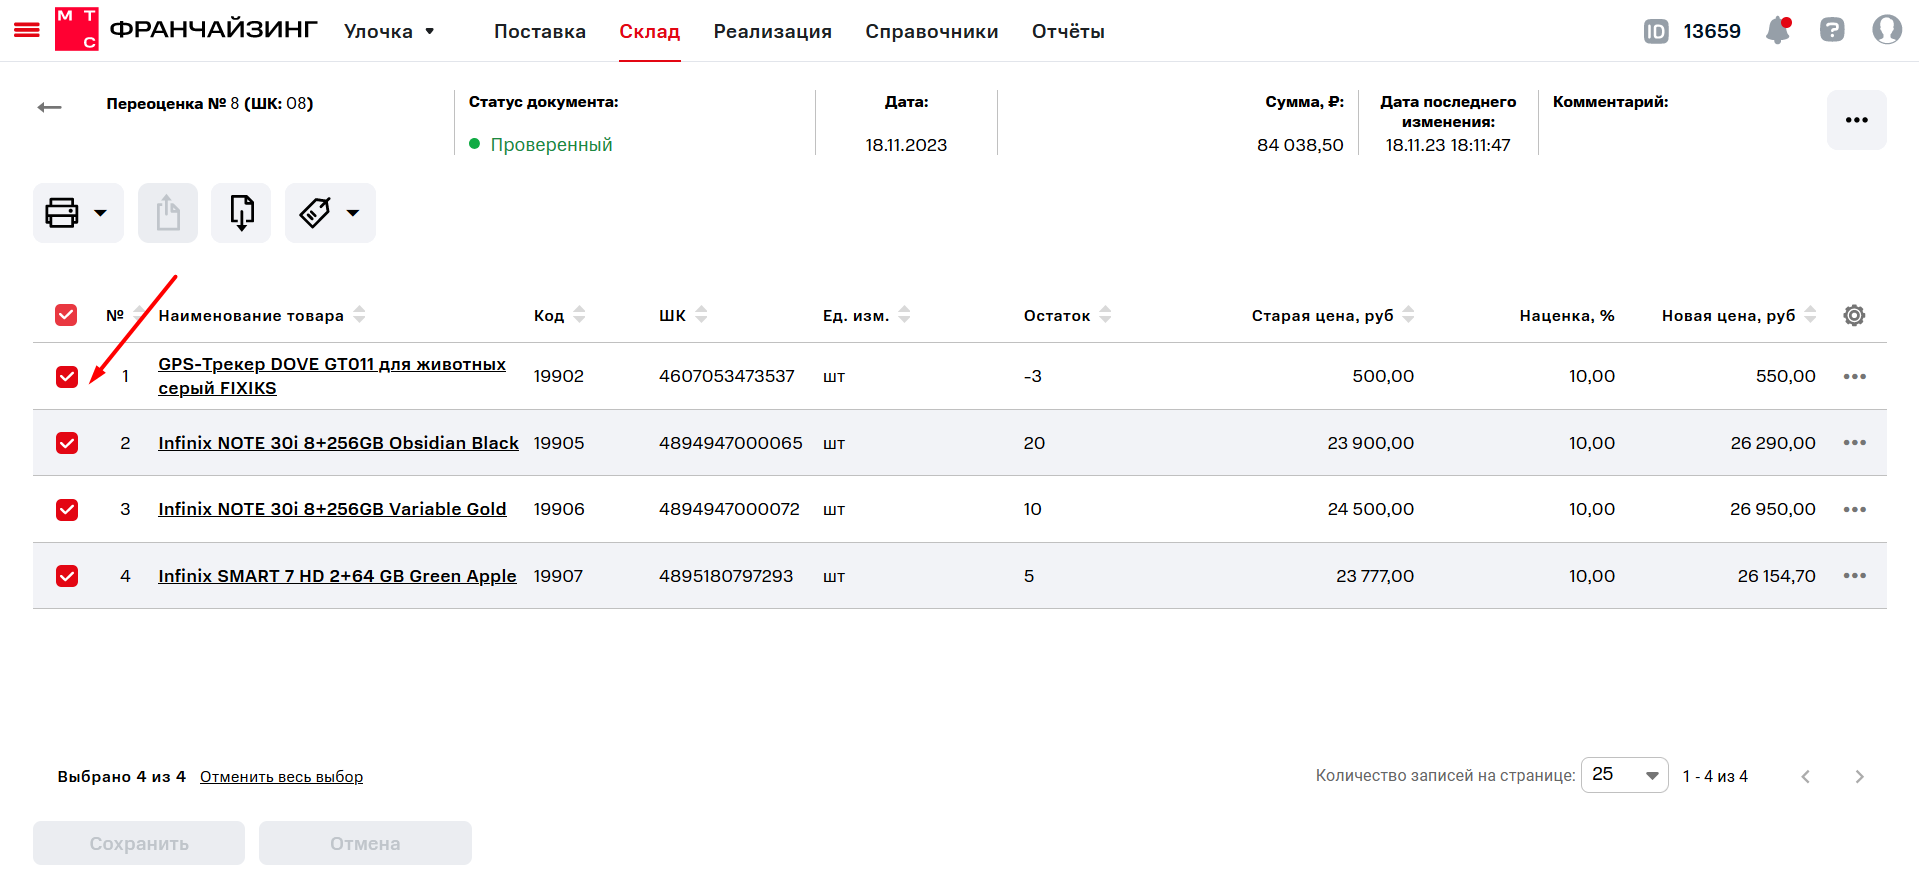
Task: Click barcode 4607053473537 cell
Action: point(727,376)
